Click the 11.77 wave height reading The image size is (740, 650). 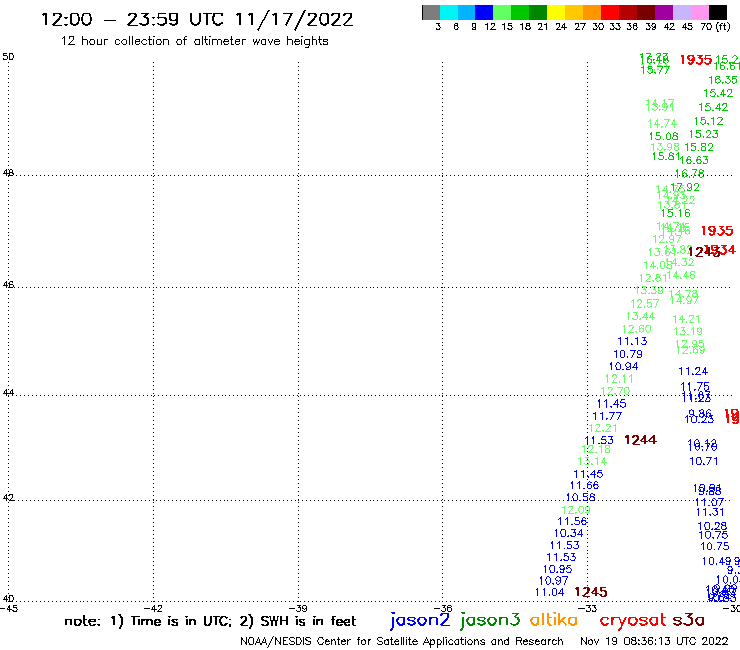pos(607,416)
